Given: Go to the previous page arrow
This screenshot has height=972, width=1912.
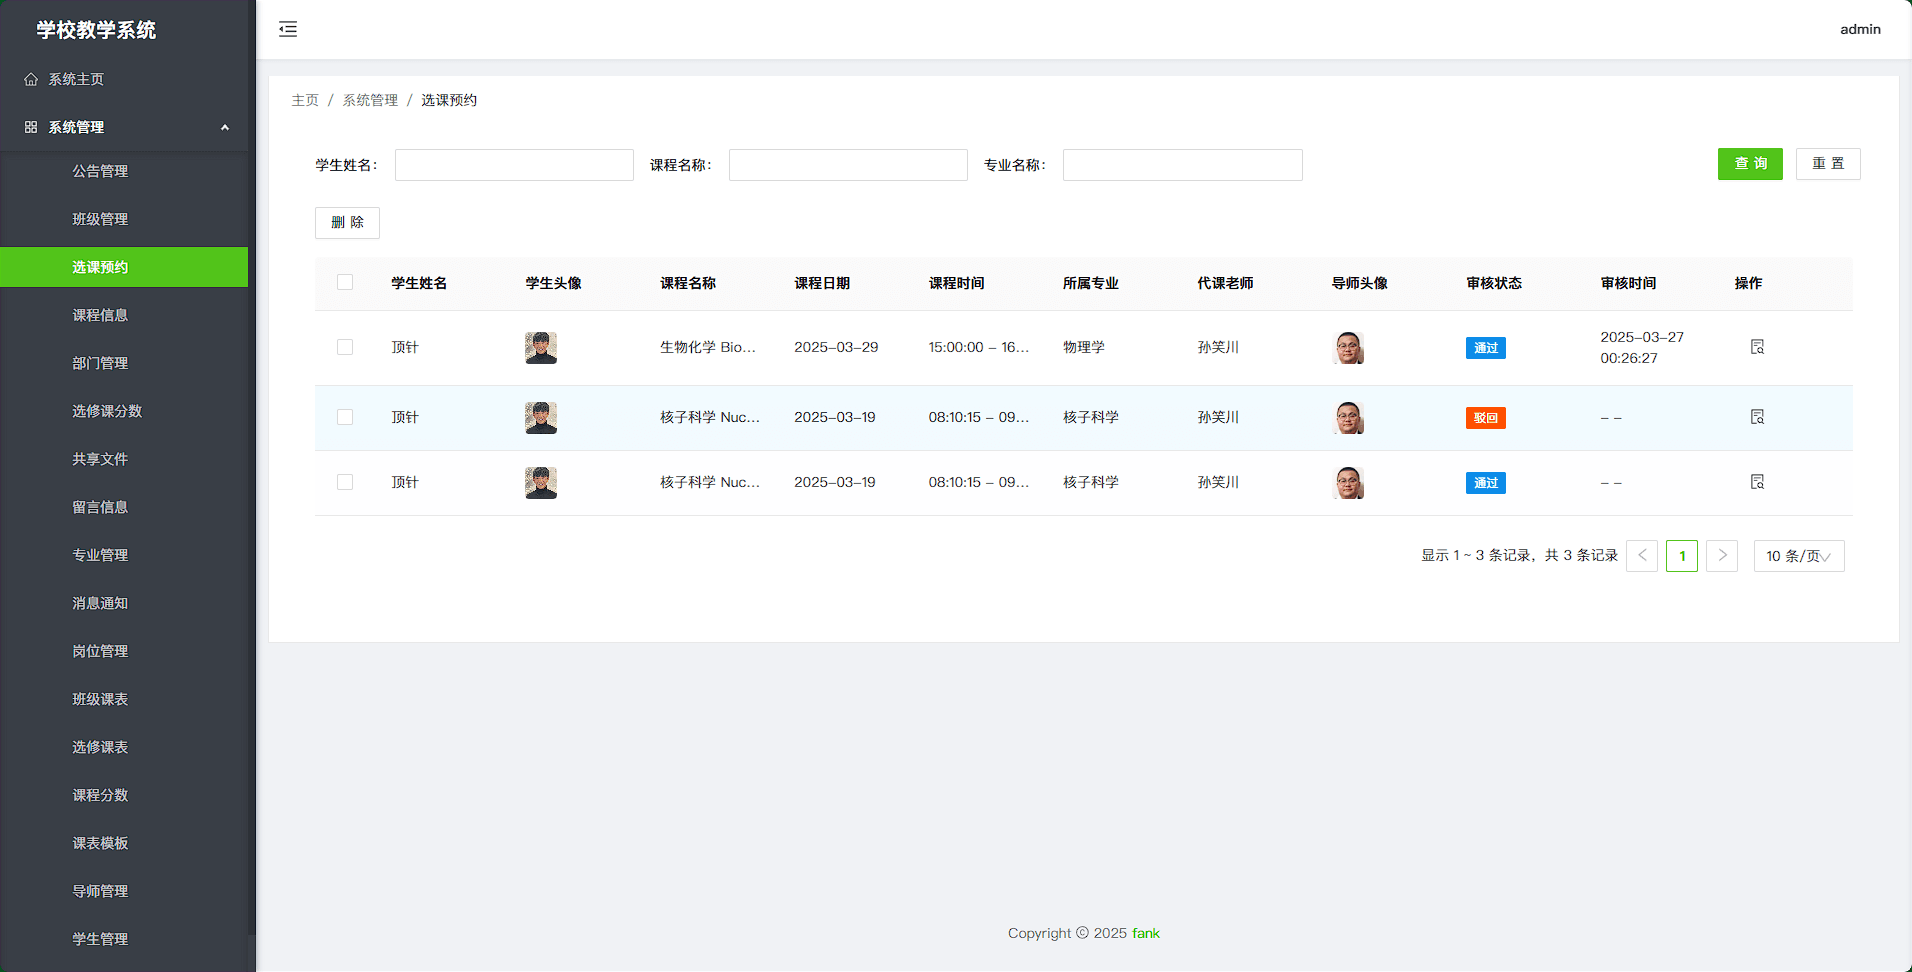Looking at the screenshot, I should 1642,556.
